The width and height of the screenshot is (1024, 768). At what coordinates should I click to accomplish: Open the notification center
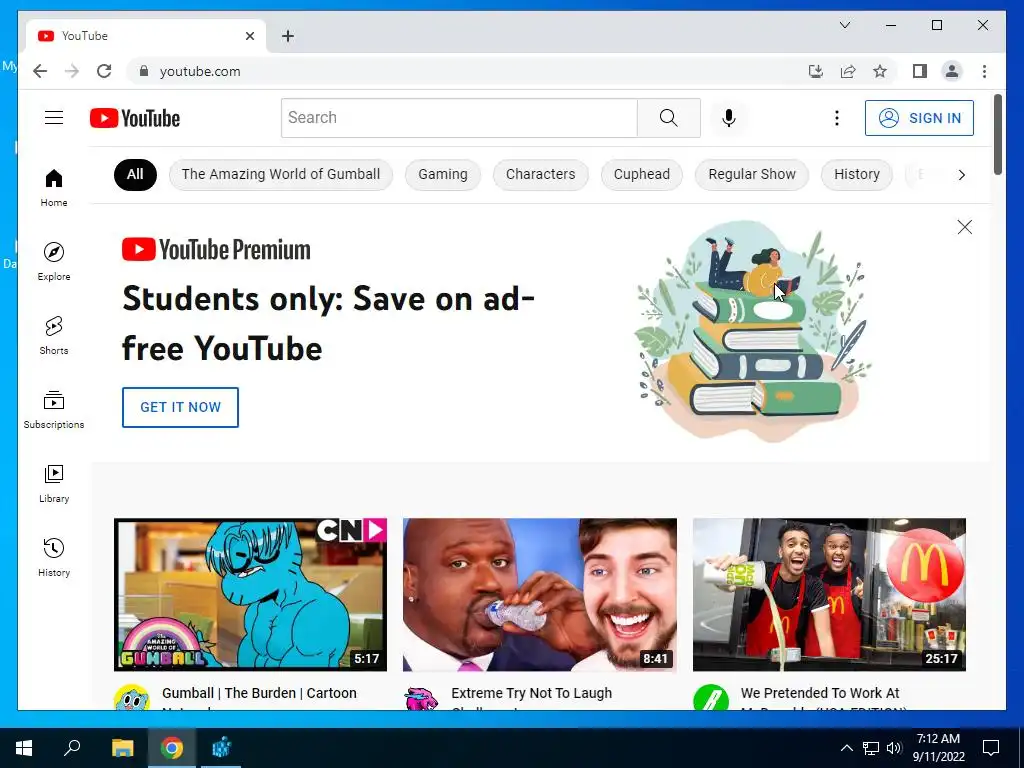pyautogui.click(x=991, y=748)
